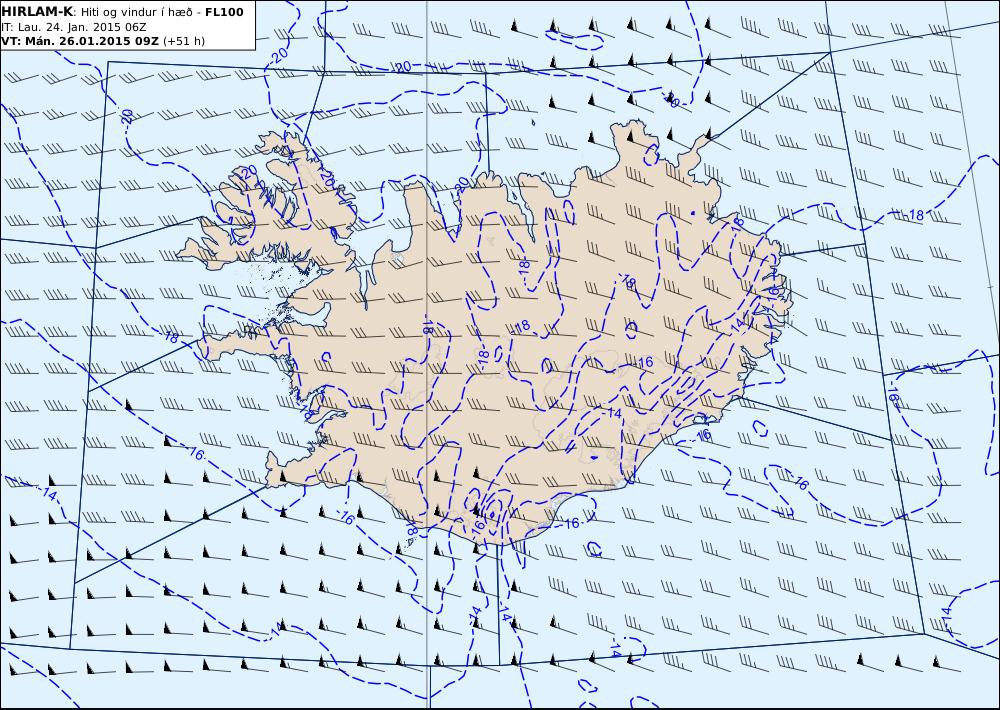Click the 'VT: Mán. 26.01.2015 09Z' valid time
1000x710 pixels.
[x=81, y=41]
